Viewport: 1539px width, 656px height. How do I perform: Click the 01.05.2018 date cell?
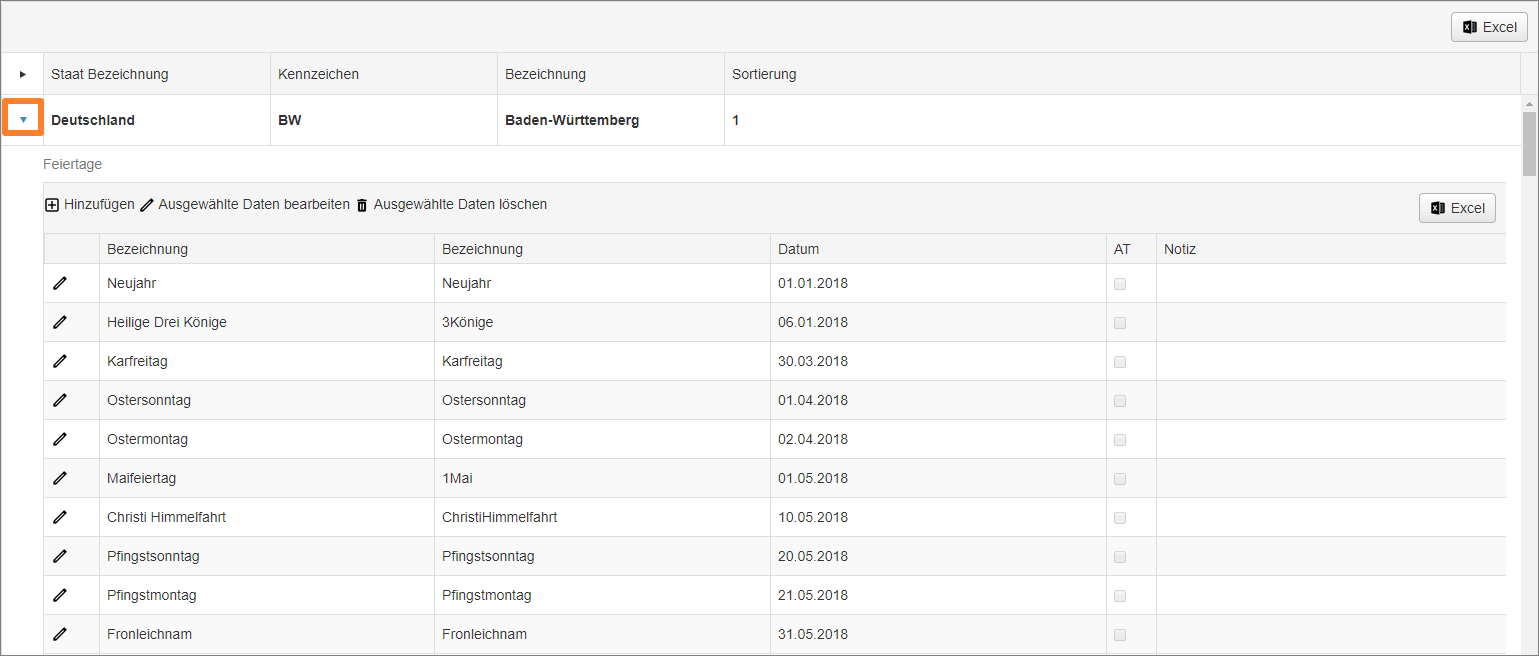(x=938, y=479)
